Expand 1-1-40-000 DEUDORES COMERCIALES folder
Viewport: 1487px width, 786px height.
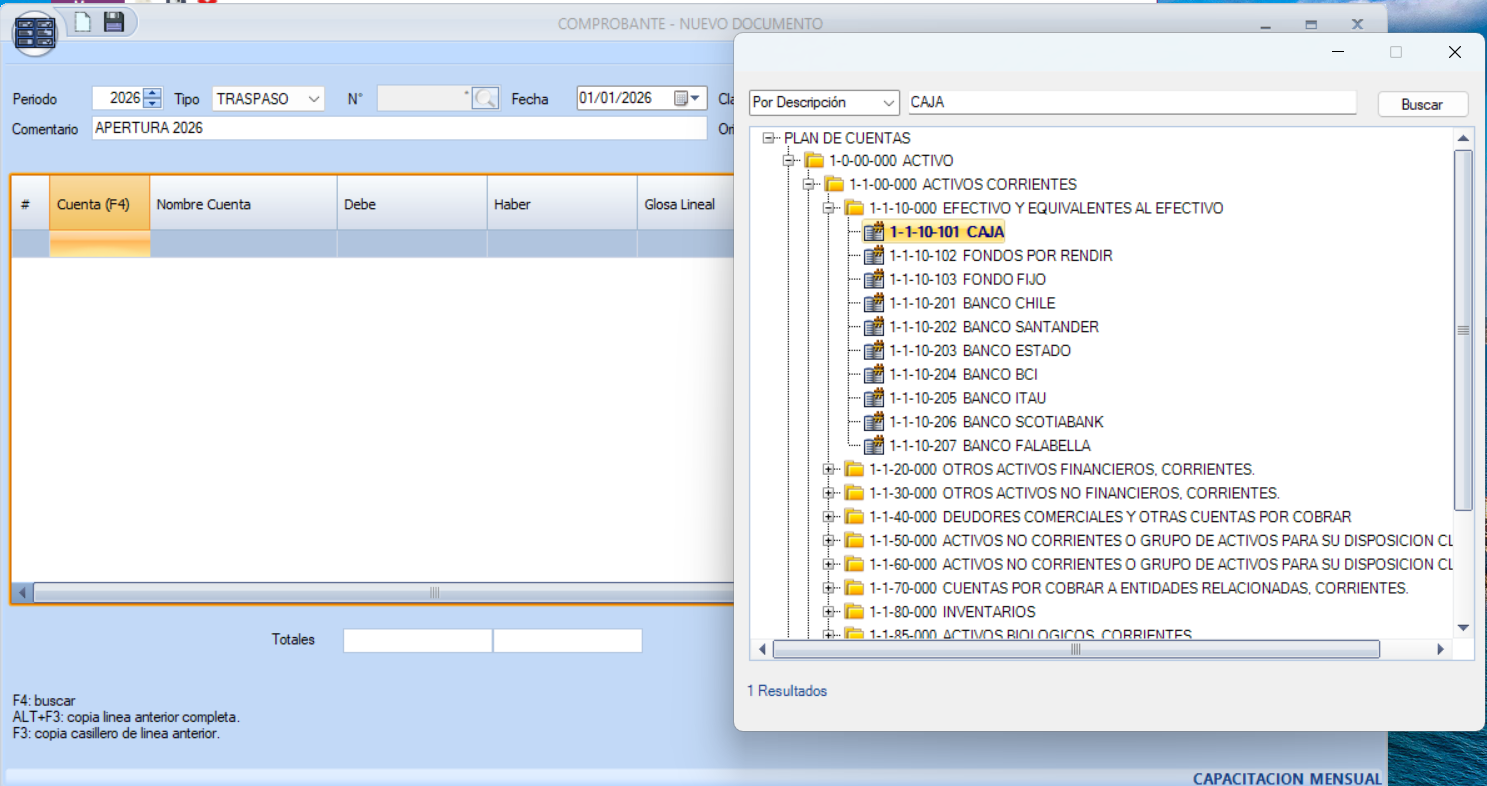pos(828,517)
